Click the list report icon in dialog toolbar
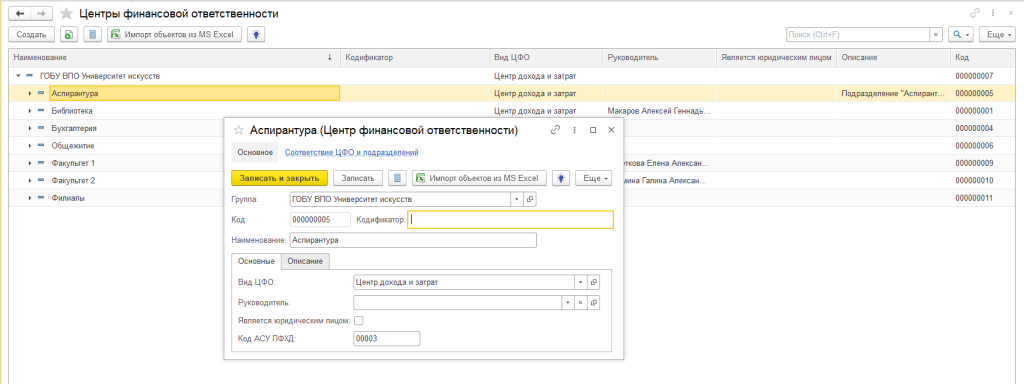Screen dimensions: 1024x384 (x=398, y=178)
